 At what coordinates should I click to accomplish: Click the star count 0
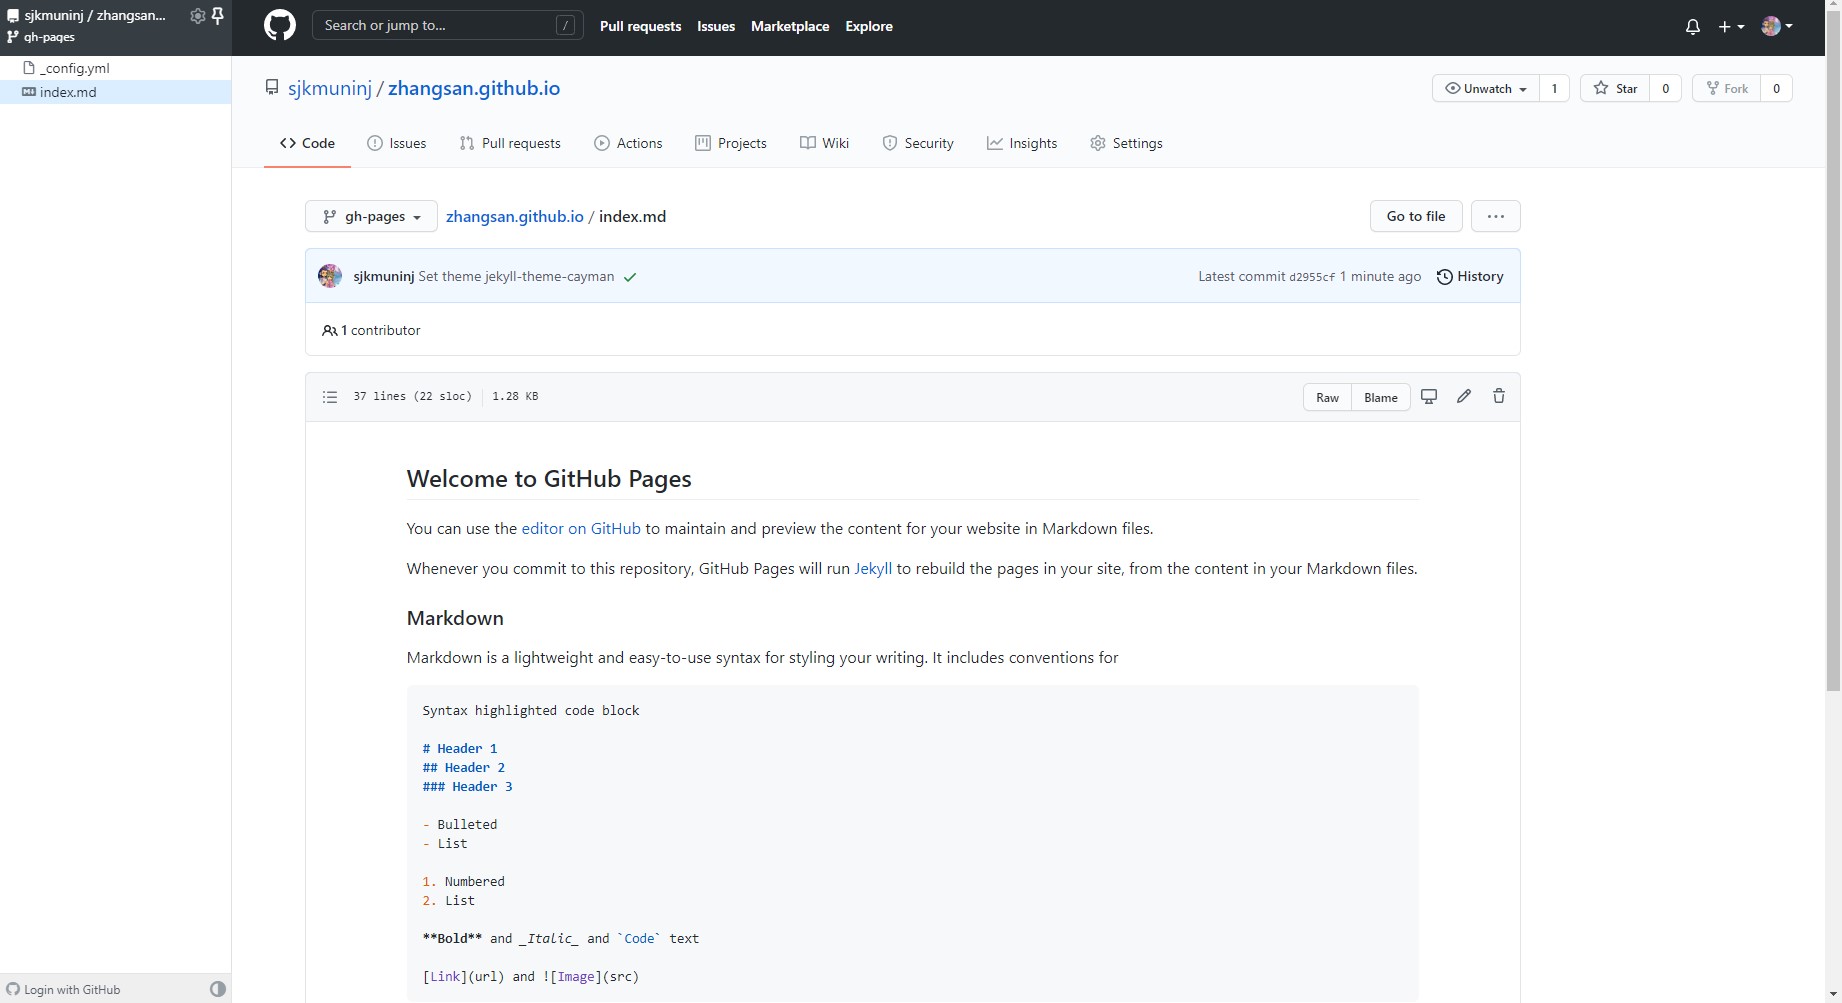point(1665,88)
